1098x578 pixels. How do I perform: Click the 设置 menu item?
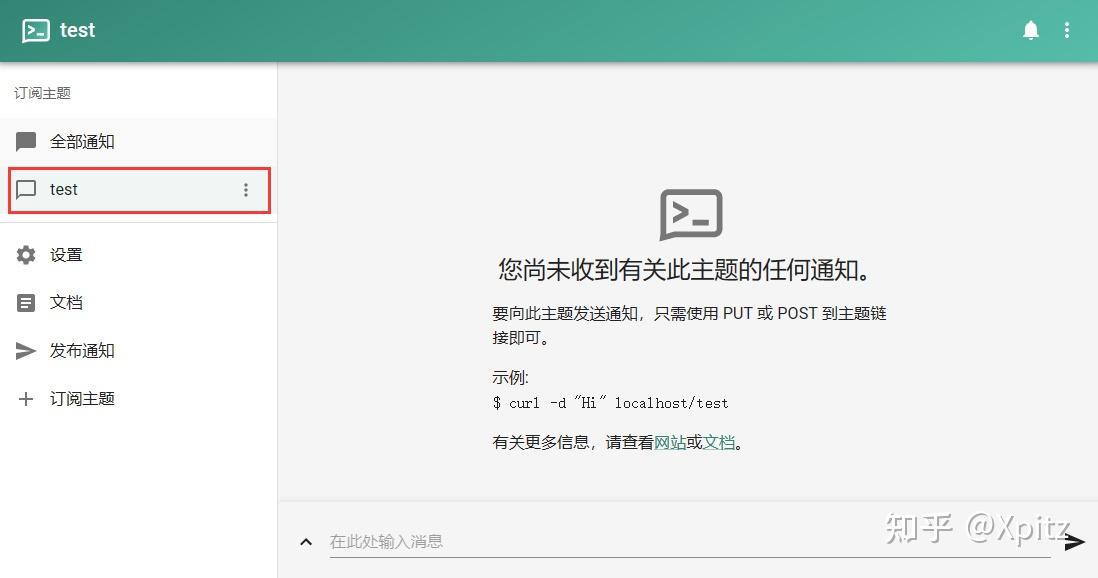click(x=66, y=254)
